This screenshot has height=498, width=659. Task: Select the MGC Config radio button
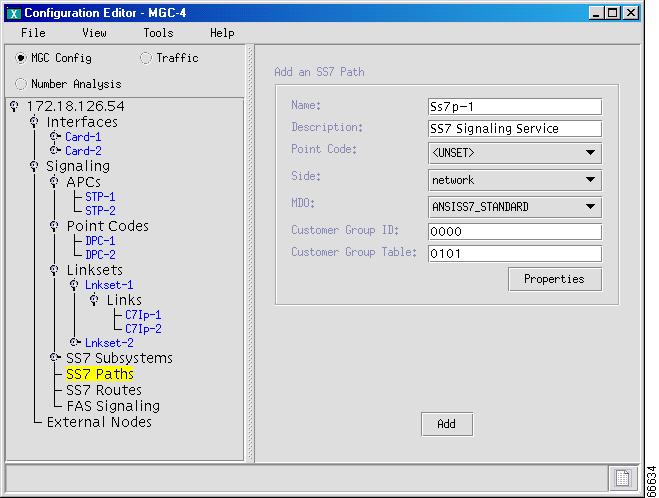tap(22, 58)
